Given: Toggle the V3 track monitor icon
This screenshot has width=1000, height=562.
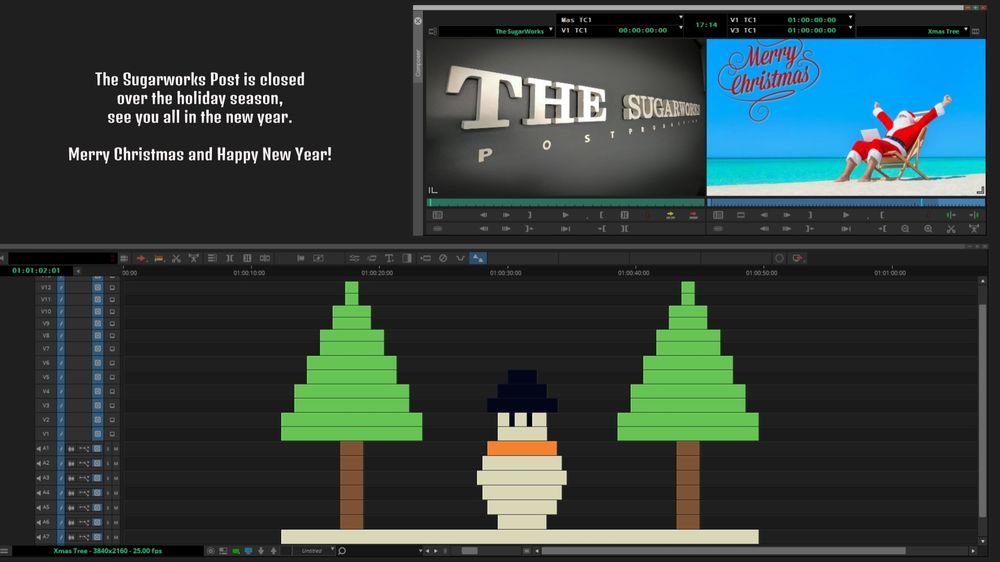Looking at the screenshot, I should (x=112, y=406).
